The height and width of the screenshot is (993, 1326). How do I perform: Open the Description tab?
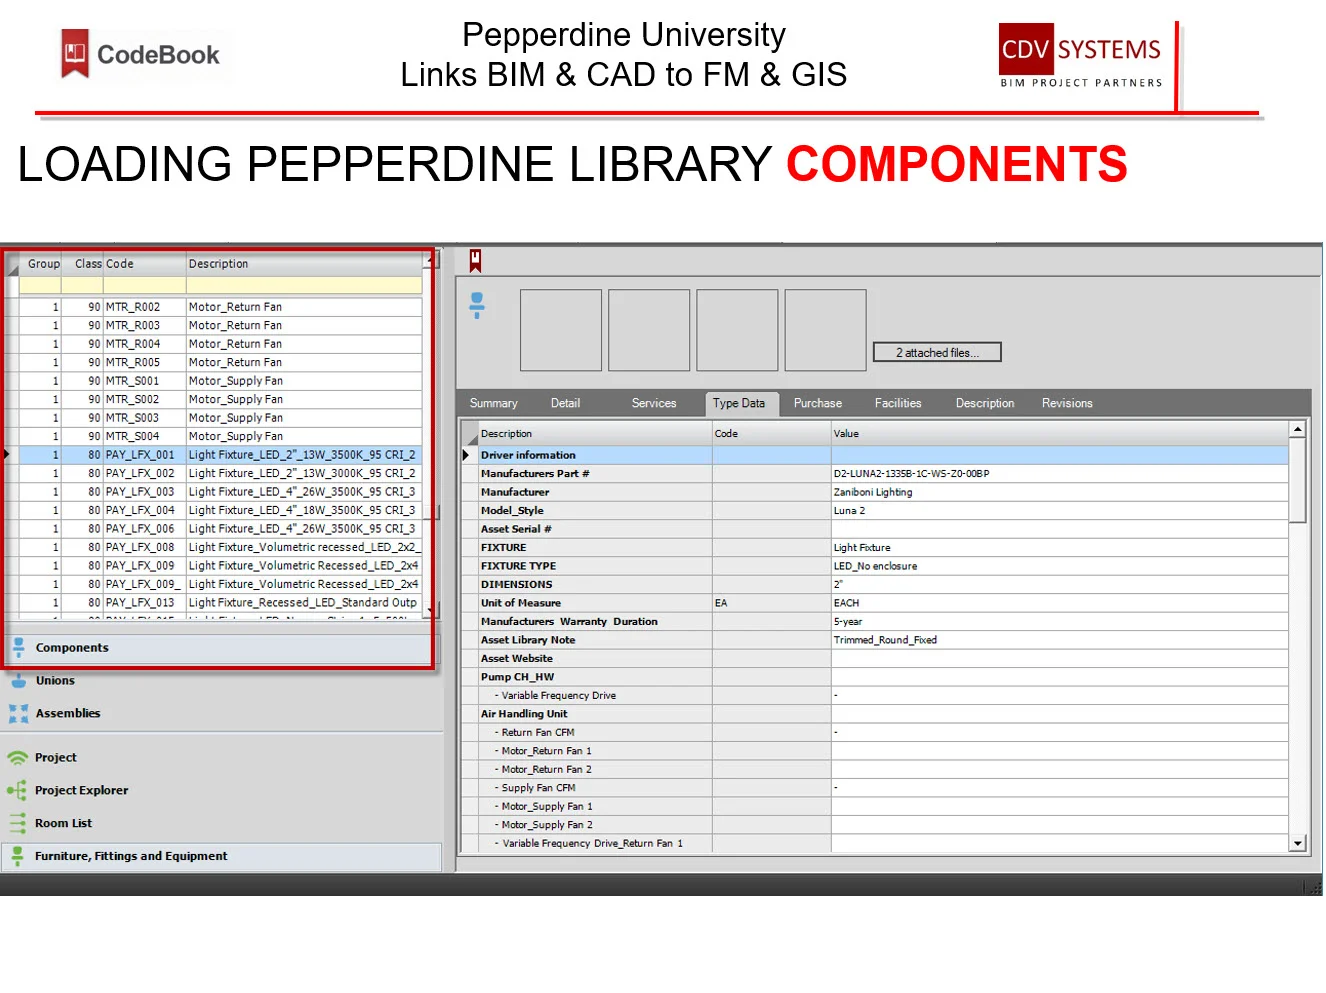(985, 403)
